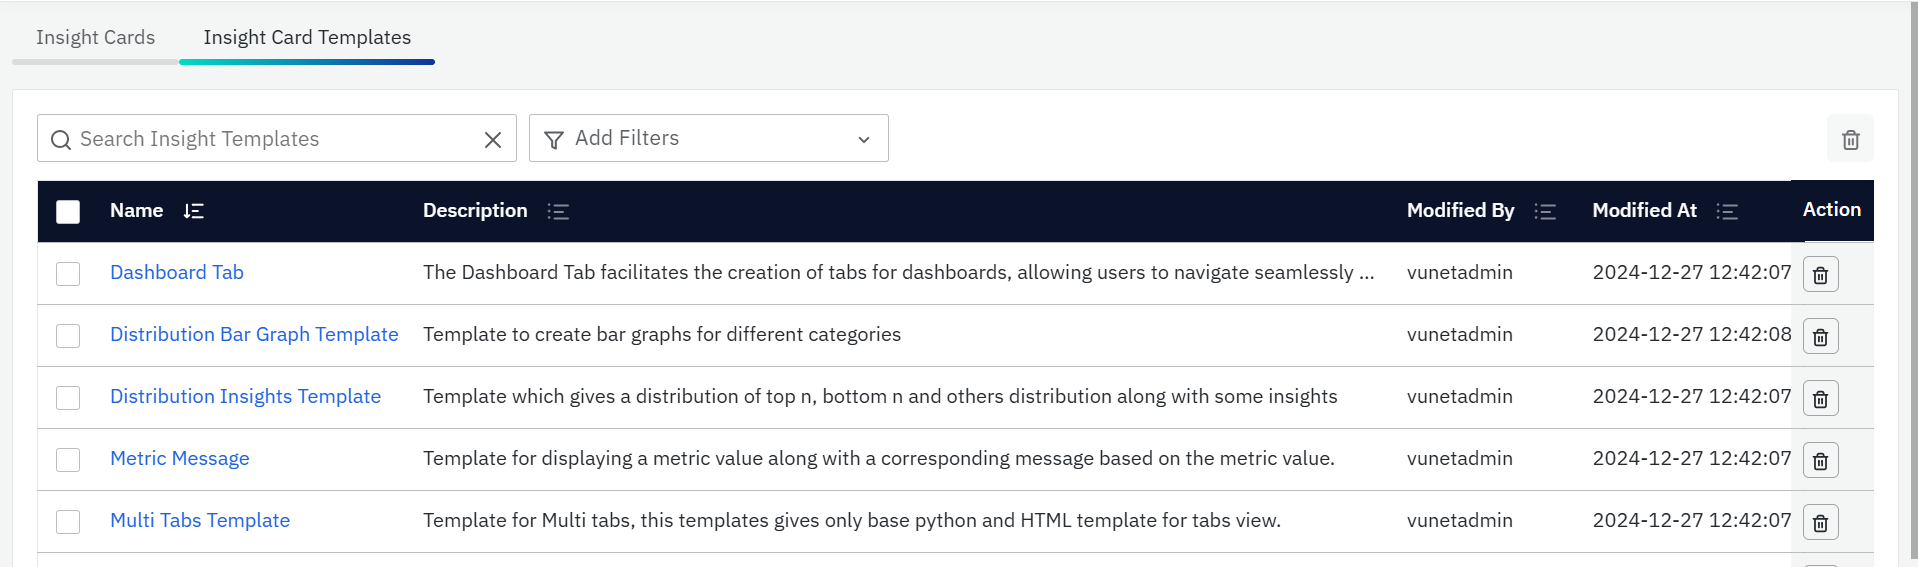Viewport: 1918px width, 567px height.
Task: Sort by Name column sort icon
Action: 194,211
